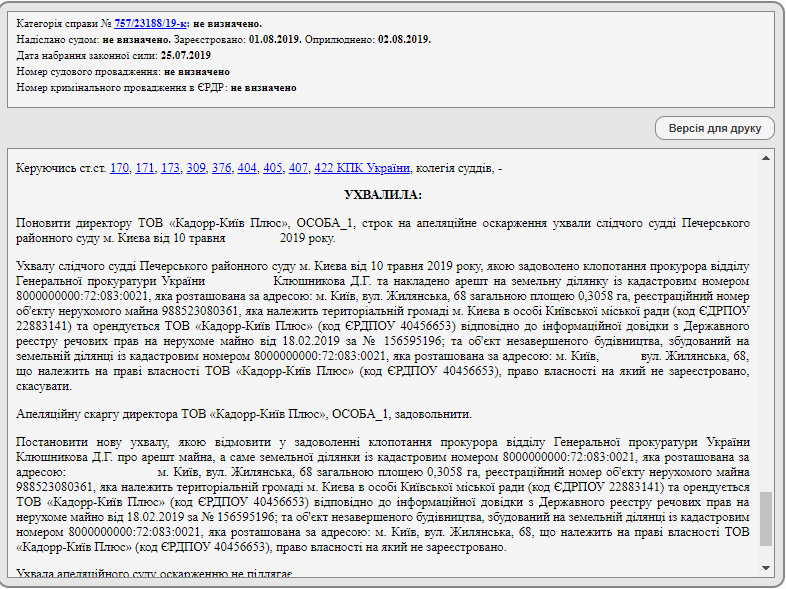Open article 404 link
Viewport: 786px width, 589px height.
[247, 168]
